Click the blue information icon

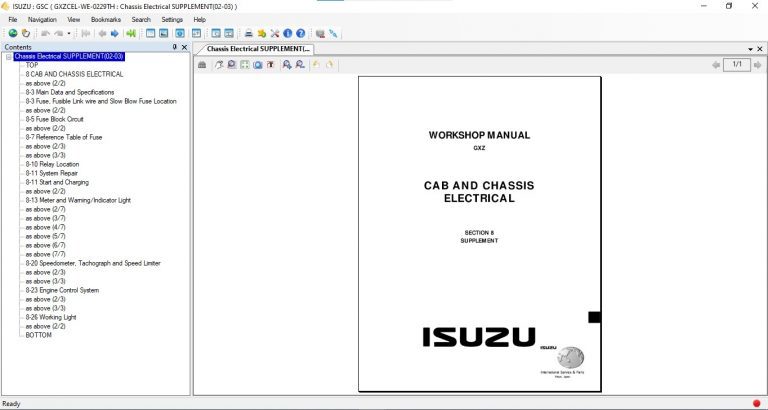coord(288,33)
